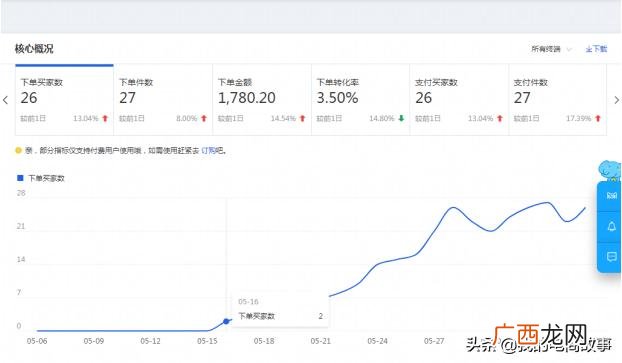The image size is (622, 363).
Task: Click the 05-21 x-axis date label
Action: 321,341
